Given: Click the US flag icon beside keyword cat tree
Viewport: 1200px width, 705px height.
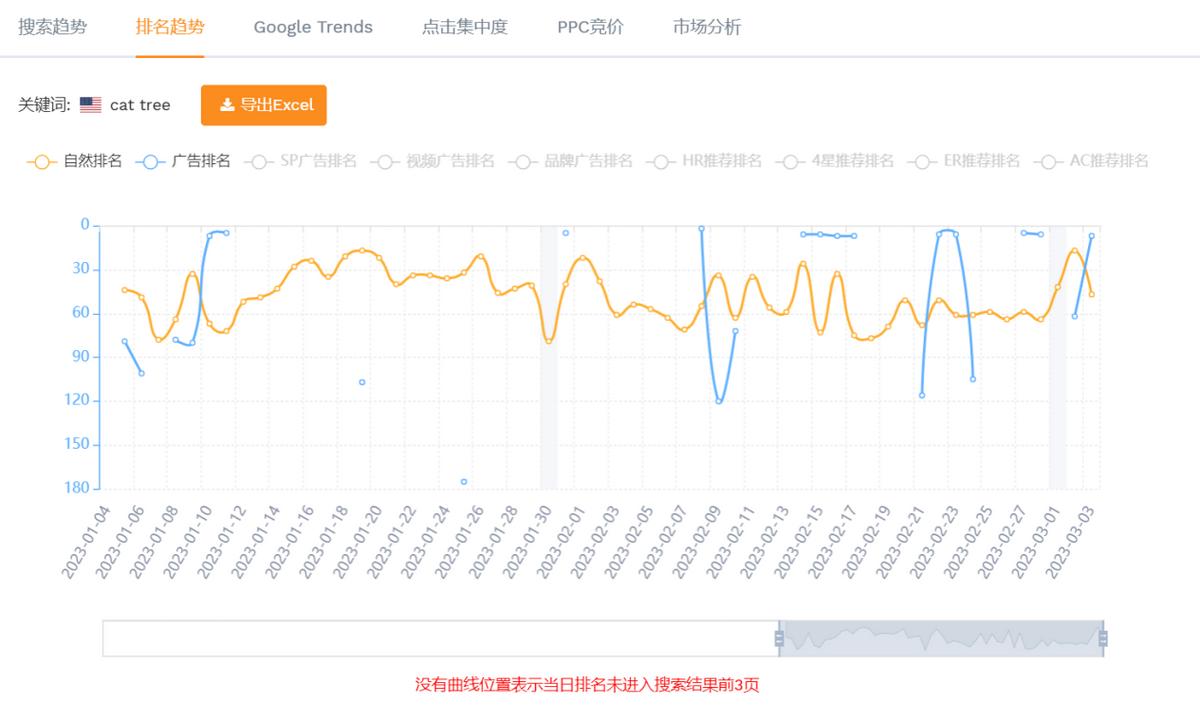Looking at the screenshot, I should [90, 104].
